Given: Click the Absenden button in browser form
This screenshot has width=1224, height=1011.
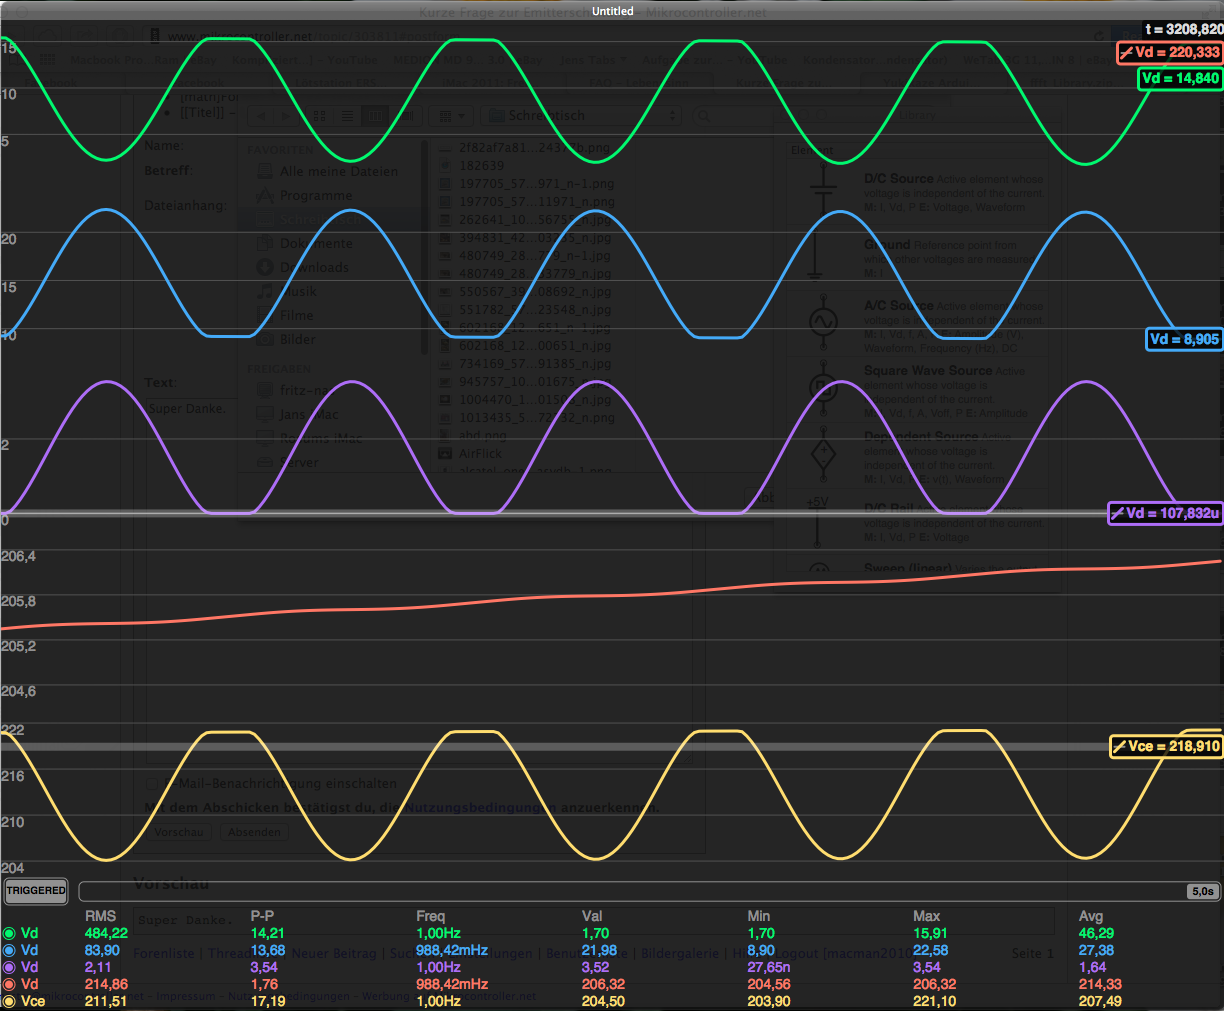Looking at the screenshot, I should [254, 832].
